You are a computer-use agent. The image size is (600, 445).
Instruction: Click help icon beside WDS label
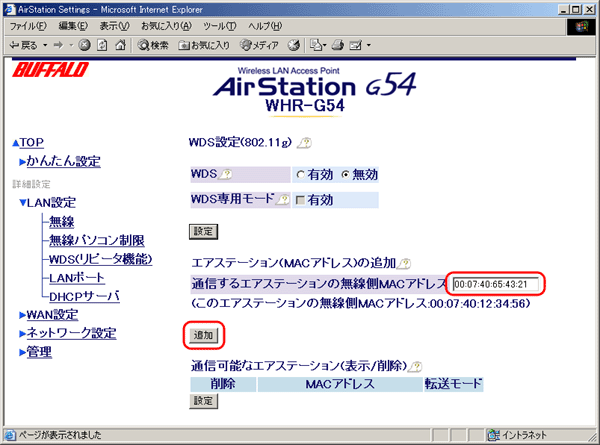pyautogui.click(x=225, y=174)
